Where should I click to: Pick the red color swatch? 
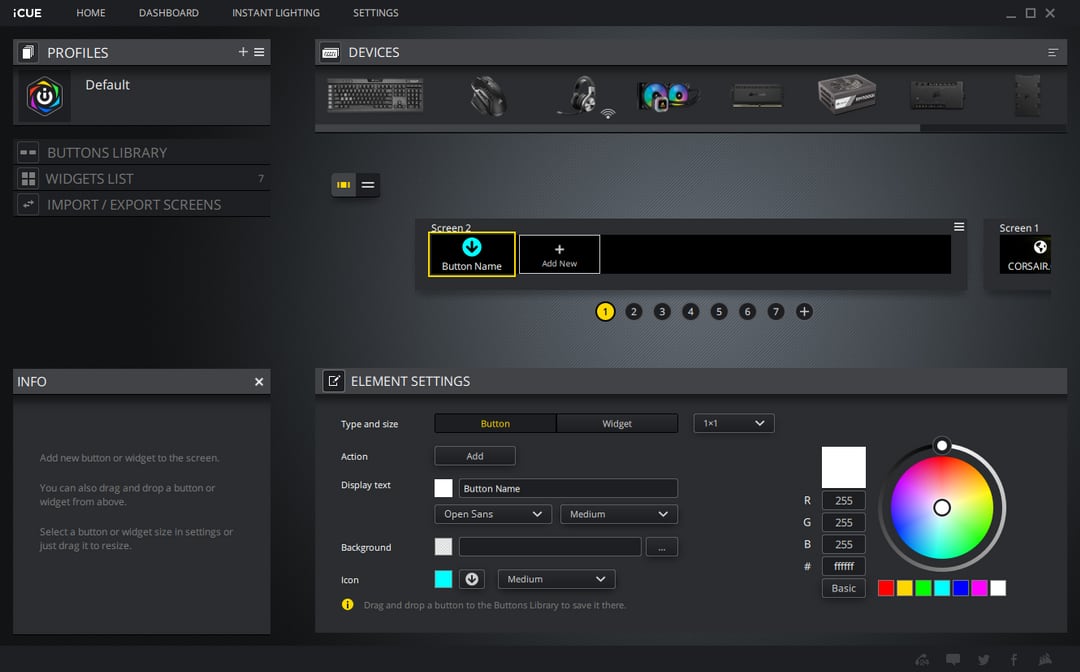point(885,588)
